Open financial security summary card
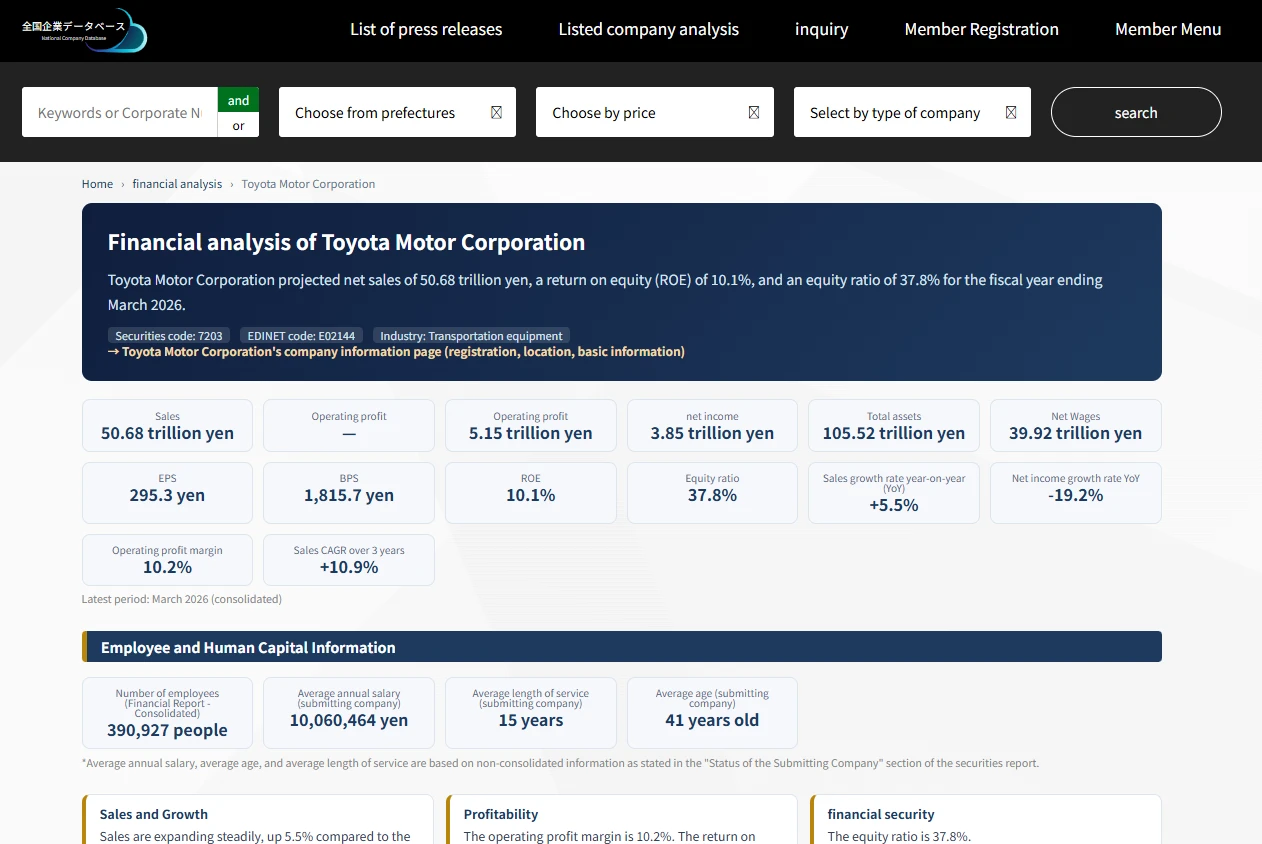This screenshot has height=844, width=1262. pos(986,820)
